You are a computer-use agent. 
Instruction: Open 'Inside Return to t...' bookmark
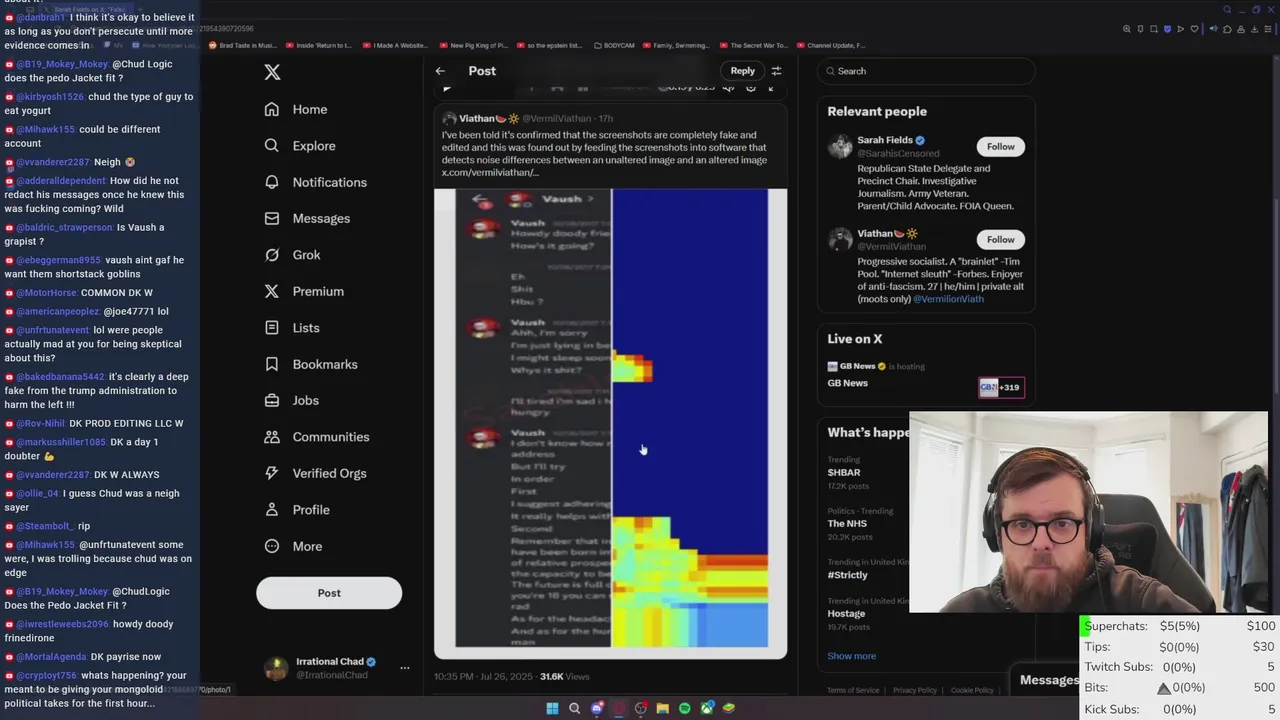(x=319, y=45)
